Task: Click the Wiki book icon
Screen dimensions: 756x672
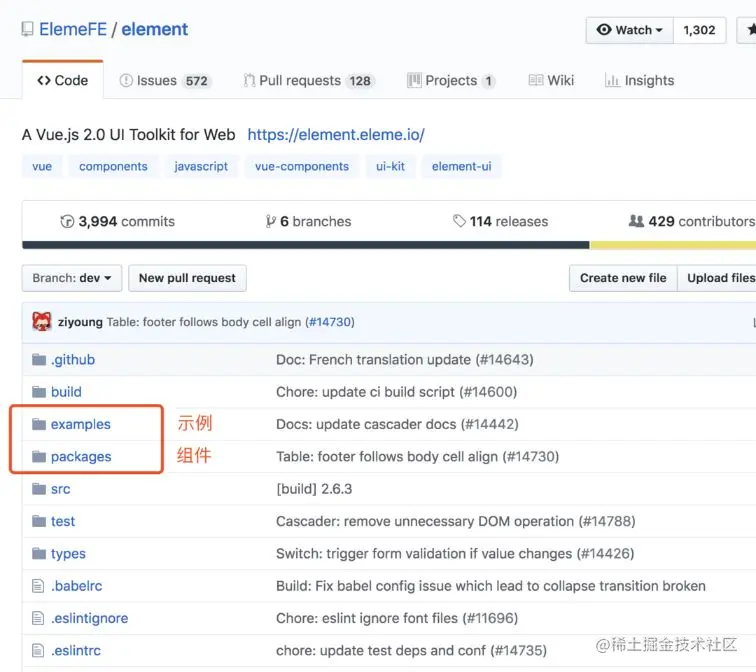Action: pyautogui.click(x=536, y=80)
